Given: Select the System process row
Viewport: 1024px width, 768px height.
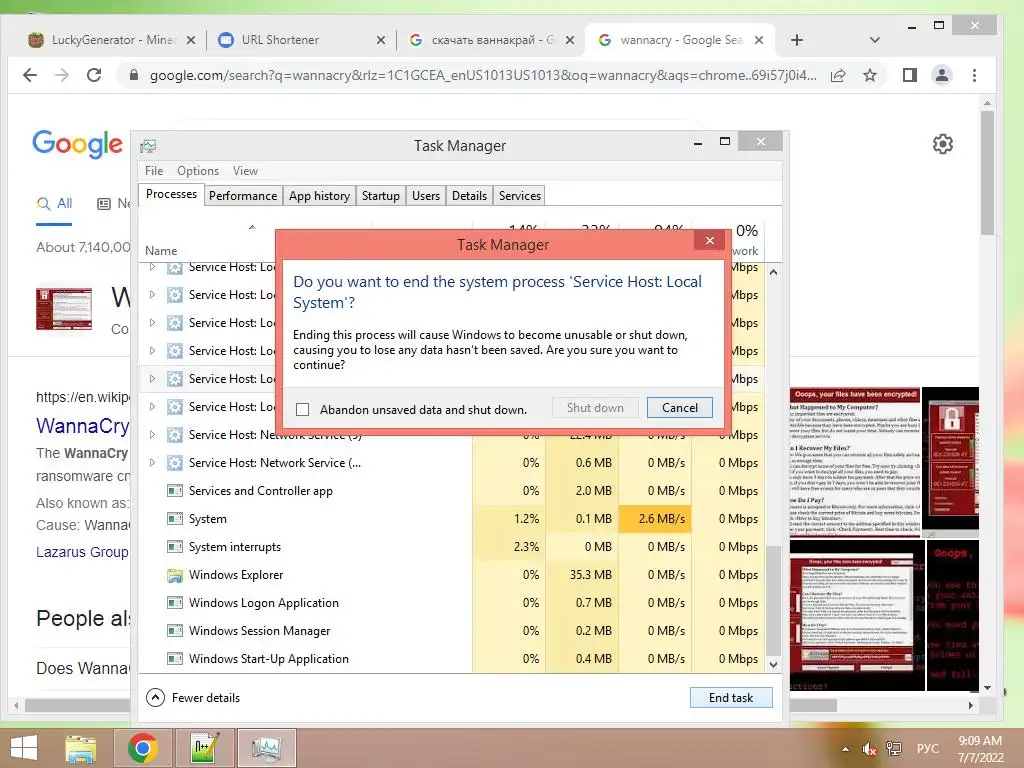Looking at the screenshot, I should [451, 519].
